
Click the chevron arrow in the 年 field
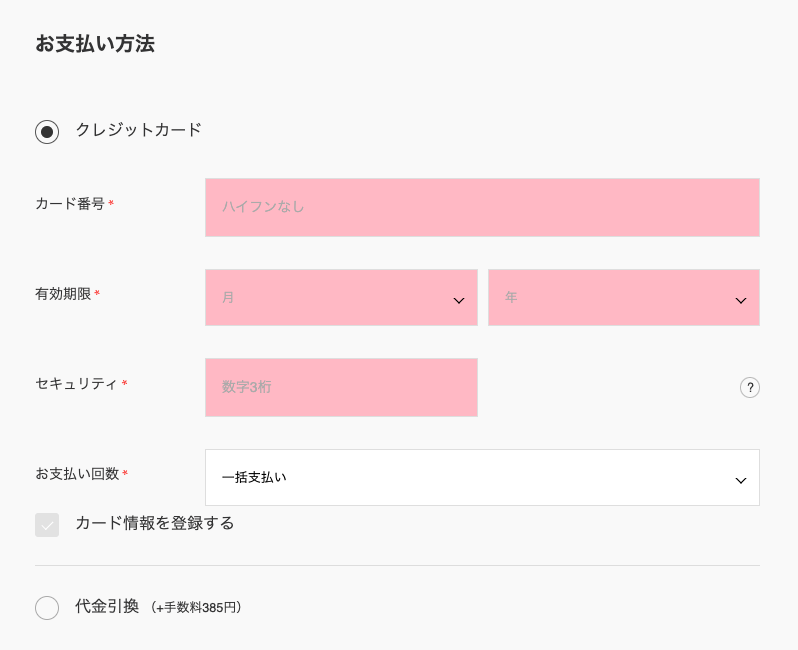pyautogui.click(x=741, y=300)
